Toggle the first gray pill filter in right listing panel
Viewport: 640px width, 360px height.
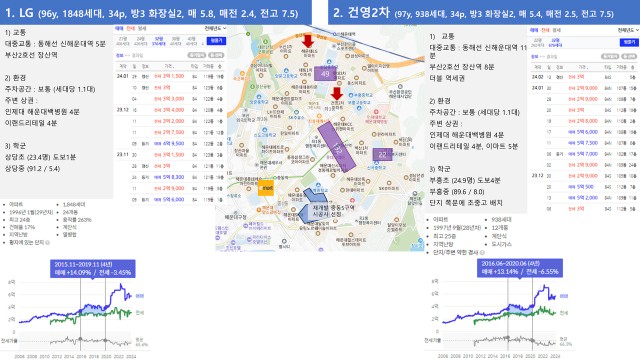click(610, 56)
